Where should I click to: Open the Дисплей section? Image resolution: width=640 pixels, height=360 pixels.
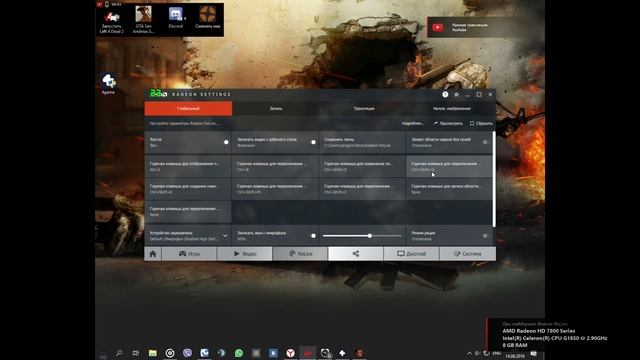coord(411,253)
